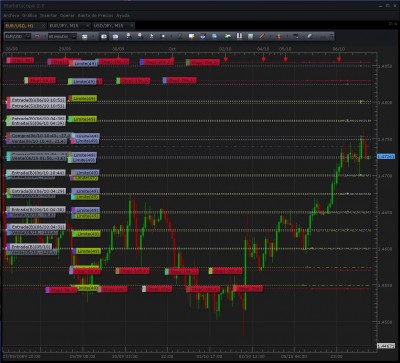Switch to the USD/JPY, M15 chart tab
Screen dimensions: 400x363
tap(113, 26)
